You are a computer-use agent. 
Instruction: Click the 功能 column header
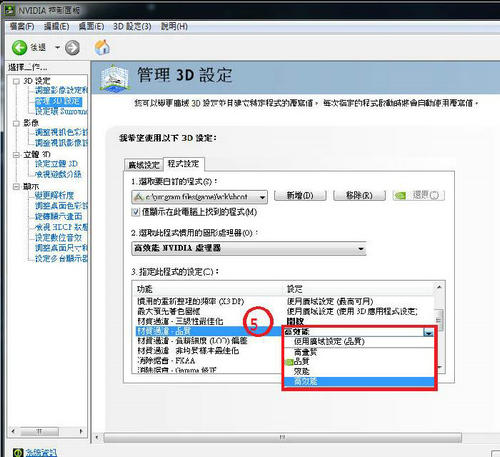(x=145, y=289)
